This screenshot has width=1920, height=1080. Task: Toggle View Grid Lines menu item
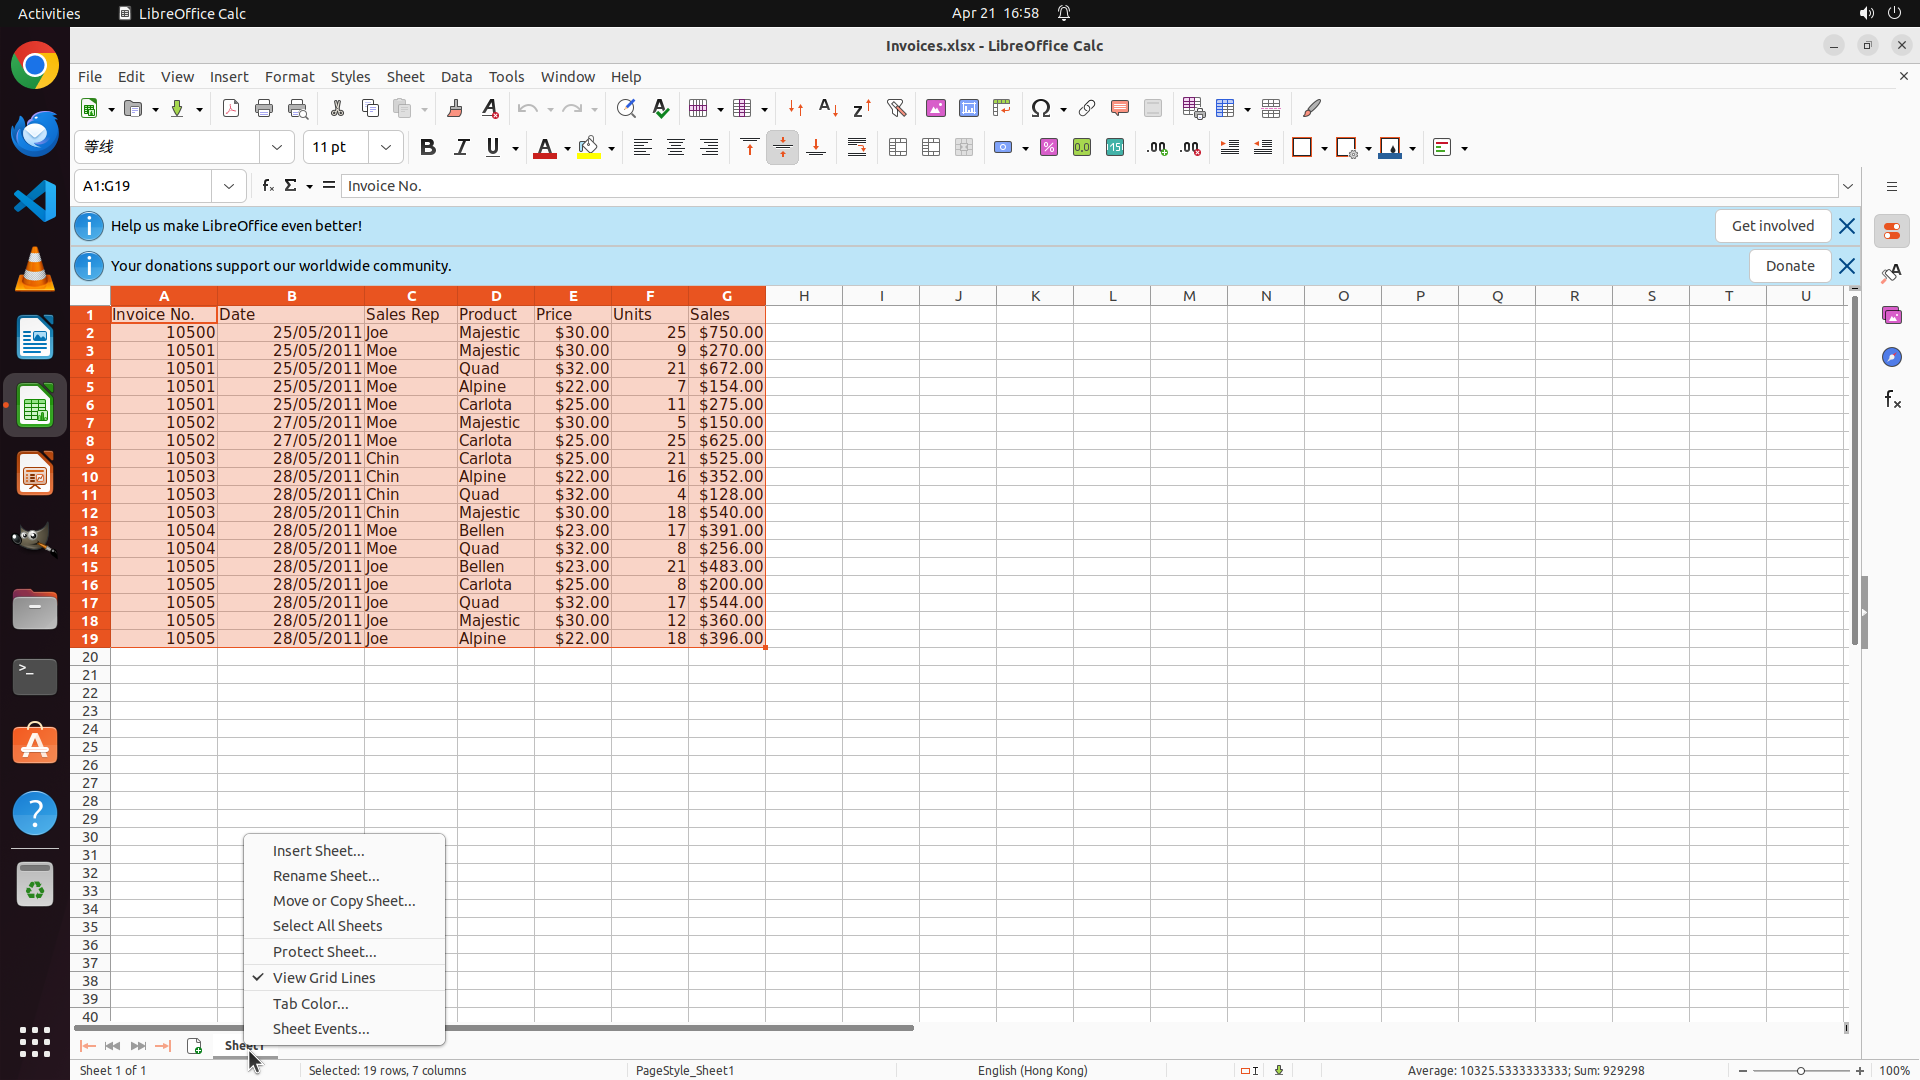point(323,977)
